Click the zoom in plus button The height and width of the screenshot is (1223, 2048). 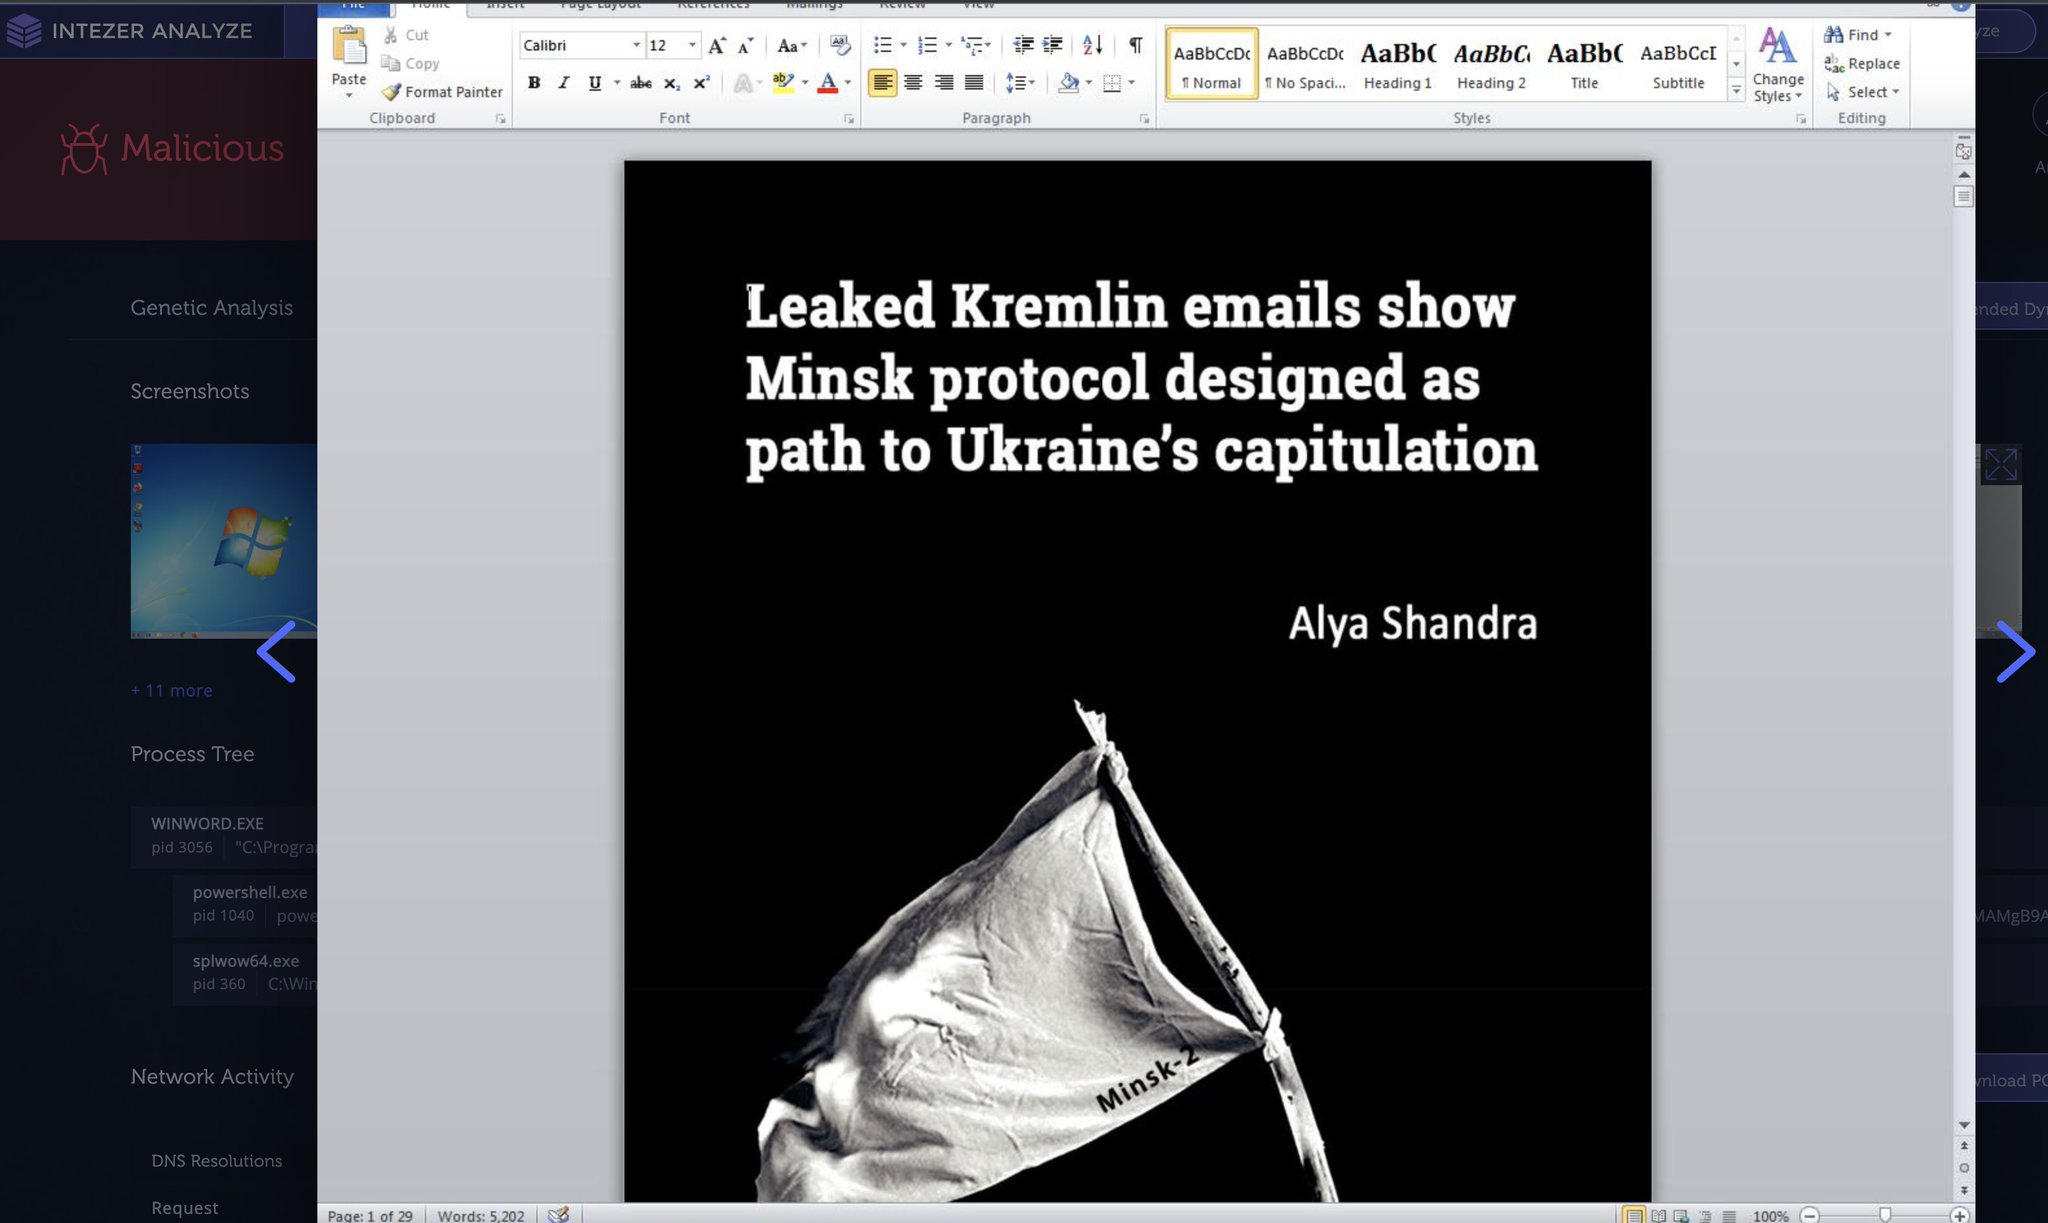tap(1959, 1215)
